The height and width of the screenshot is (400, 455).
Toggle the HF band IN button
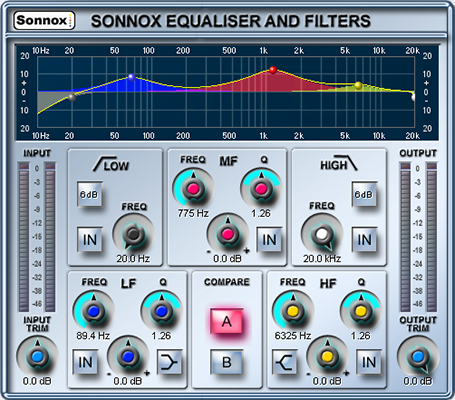point(369,362)
